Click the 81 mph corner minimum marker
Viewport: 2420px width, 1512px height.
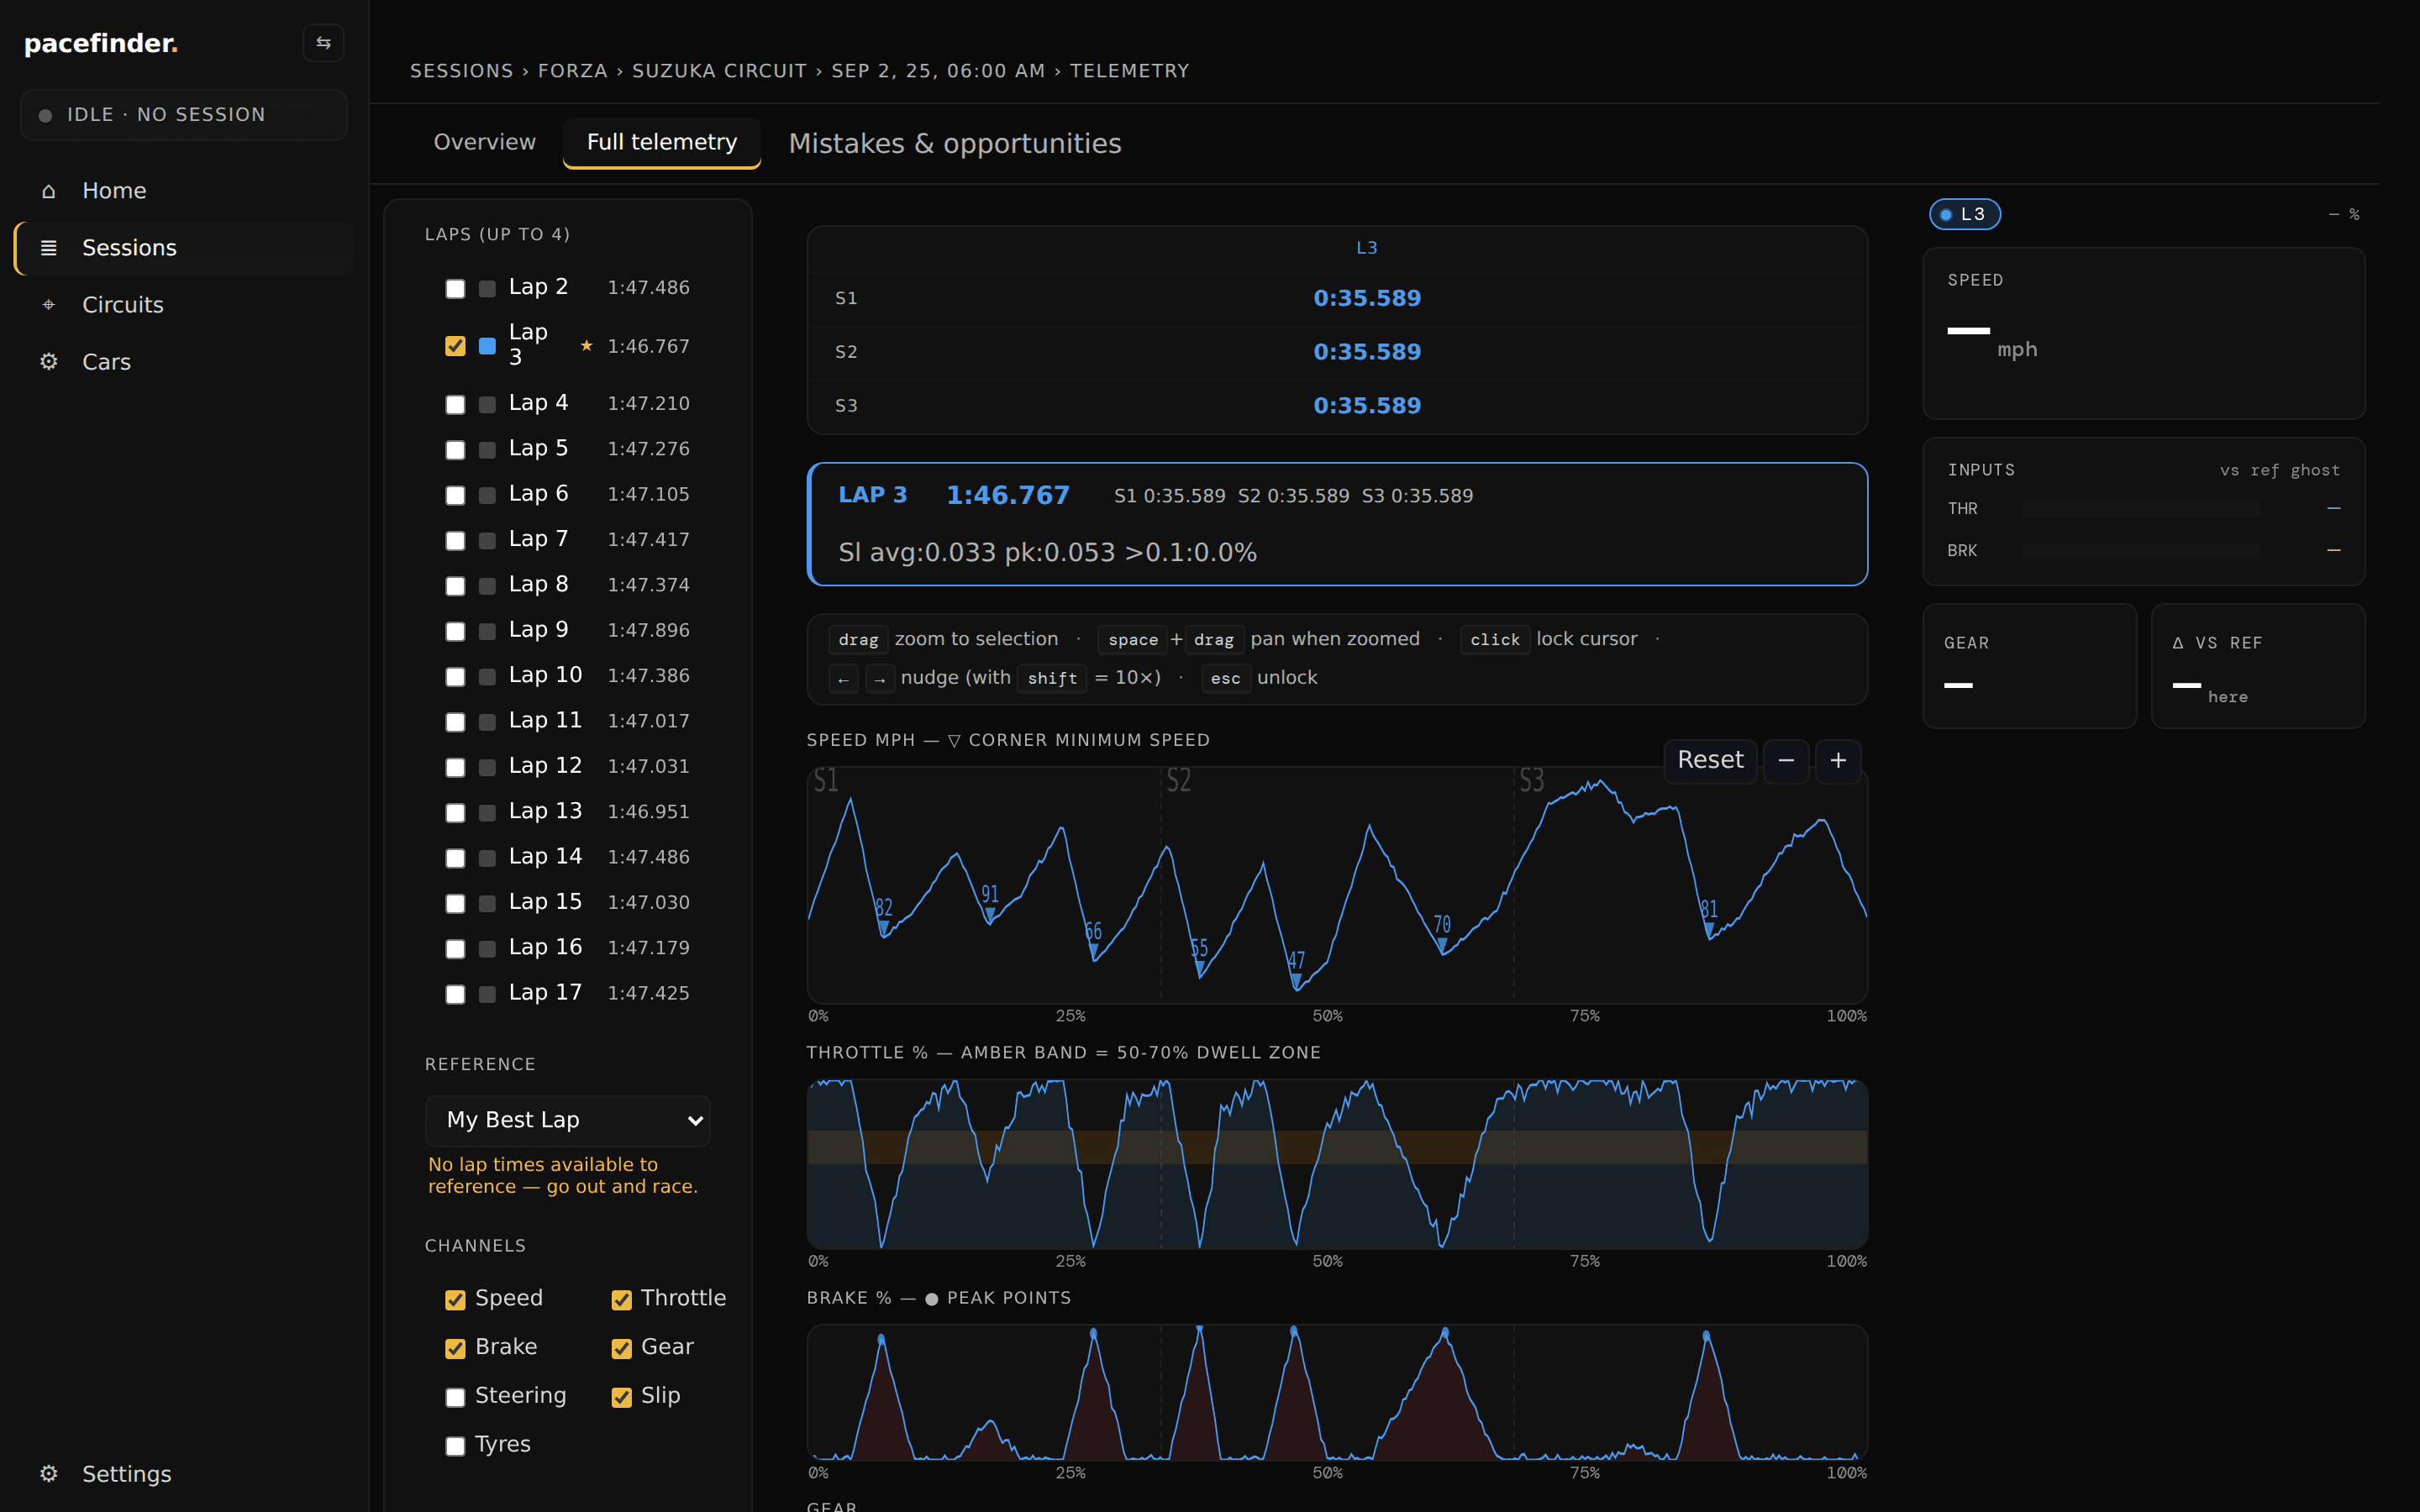[1709, 929]
